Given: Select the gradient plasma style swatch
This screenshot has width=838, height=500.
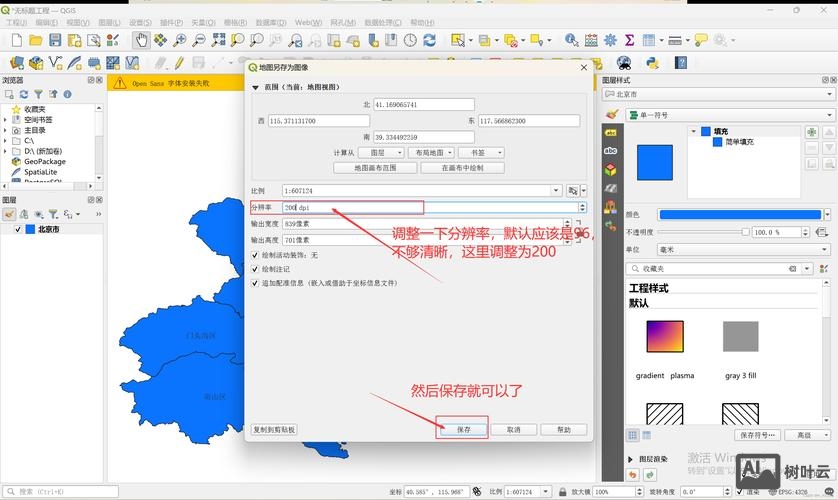Looking at the screenshot, I should tap(665, 336).
